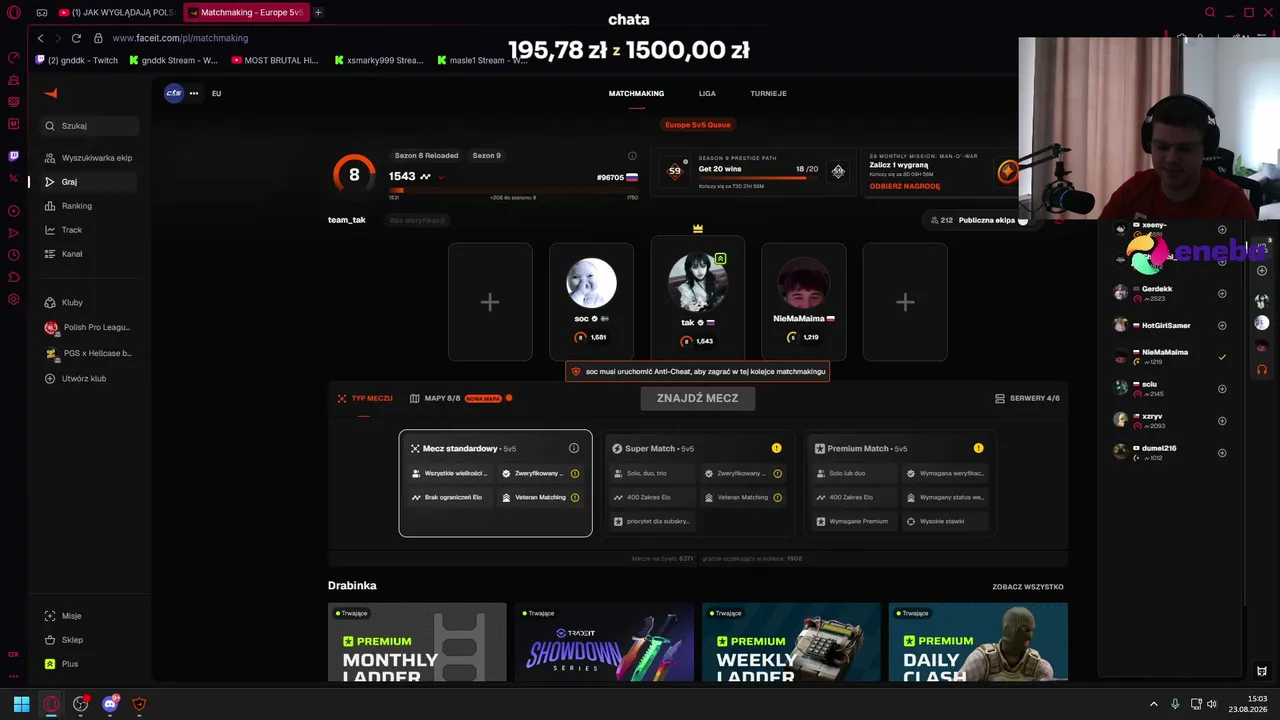Open the Polish Pro League club
Viewport: 1280px width, 720px height.
click(x=89, y=327)
